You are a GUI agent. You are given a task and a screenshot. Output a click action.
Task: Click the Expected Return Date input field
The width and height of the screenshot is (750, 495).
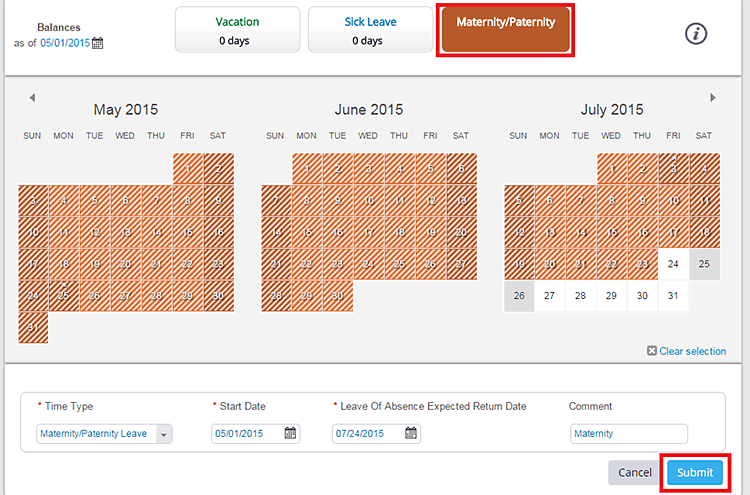click(367, 434)
